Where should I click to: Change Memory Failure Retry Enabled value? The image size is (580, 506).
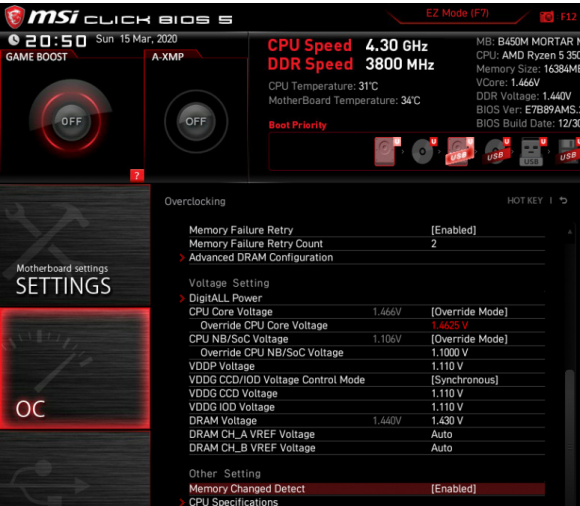click(453, 230)
